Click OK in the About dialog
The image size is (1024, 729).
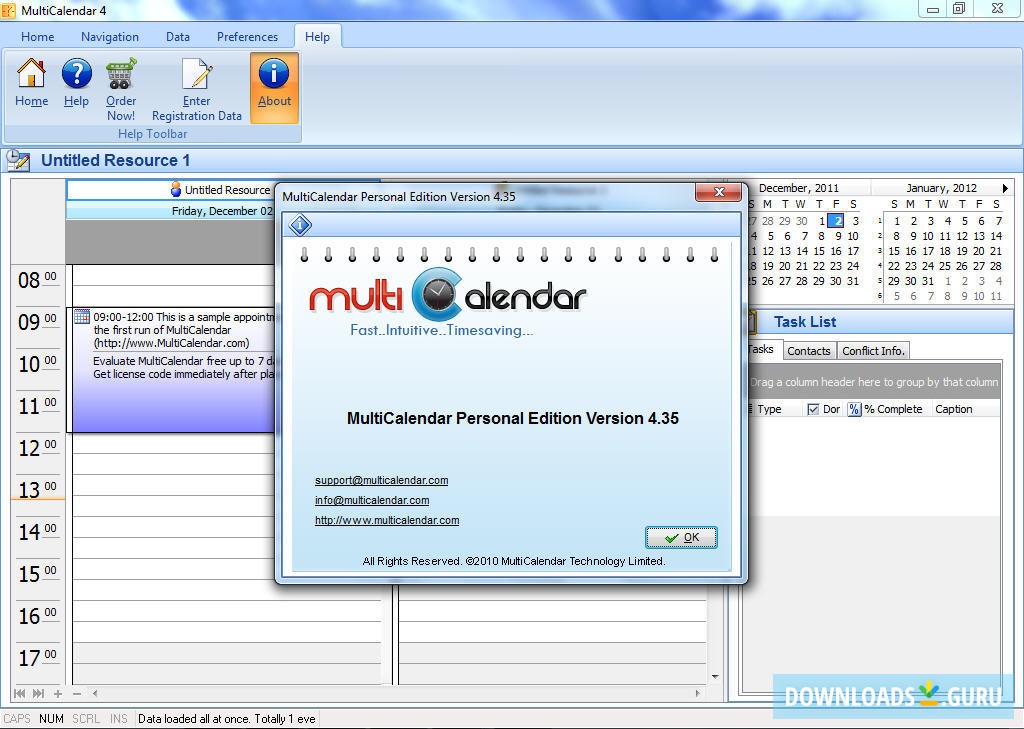pos(681,538)
